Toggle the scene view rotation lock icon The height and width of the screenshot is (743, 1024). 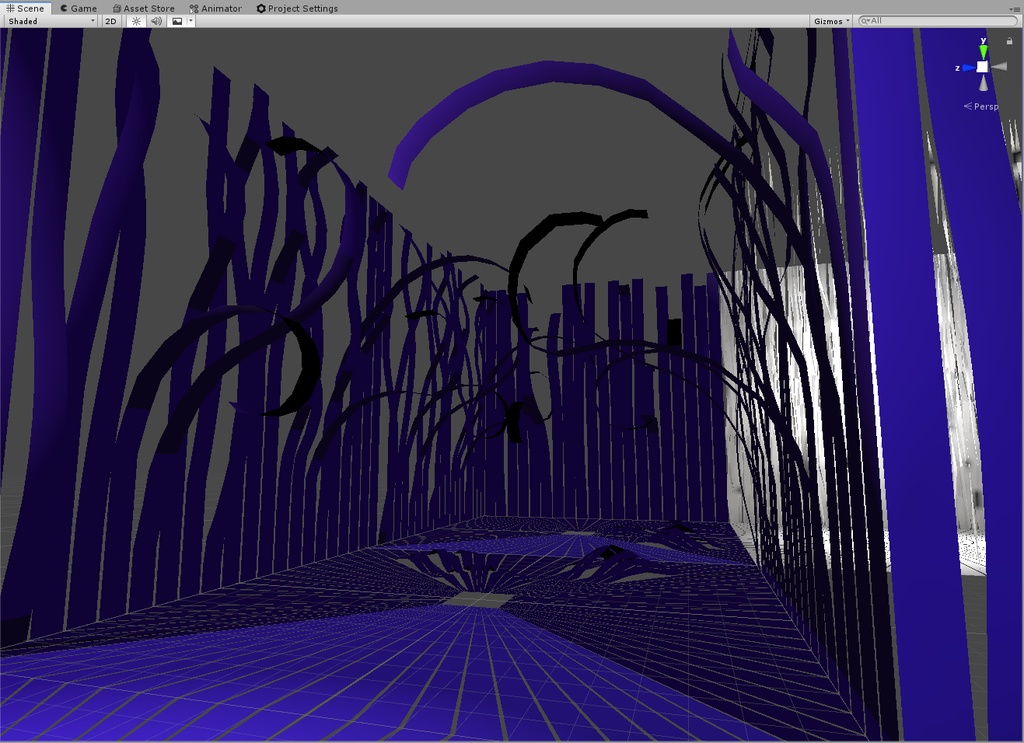coord(1008,41)
